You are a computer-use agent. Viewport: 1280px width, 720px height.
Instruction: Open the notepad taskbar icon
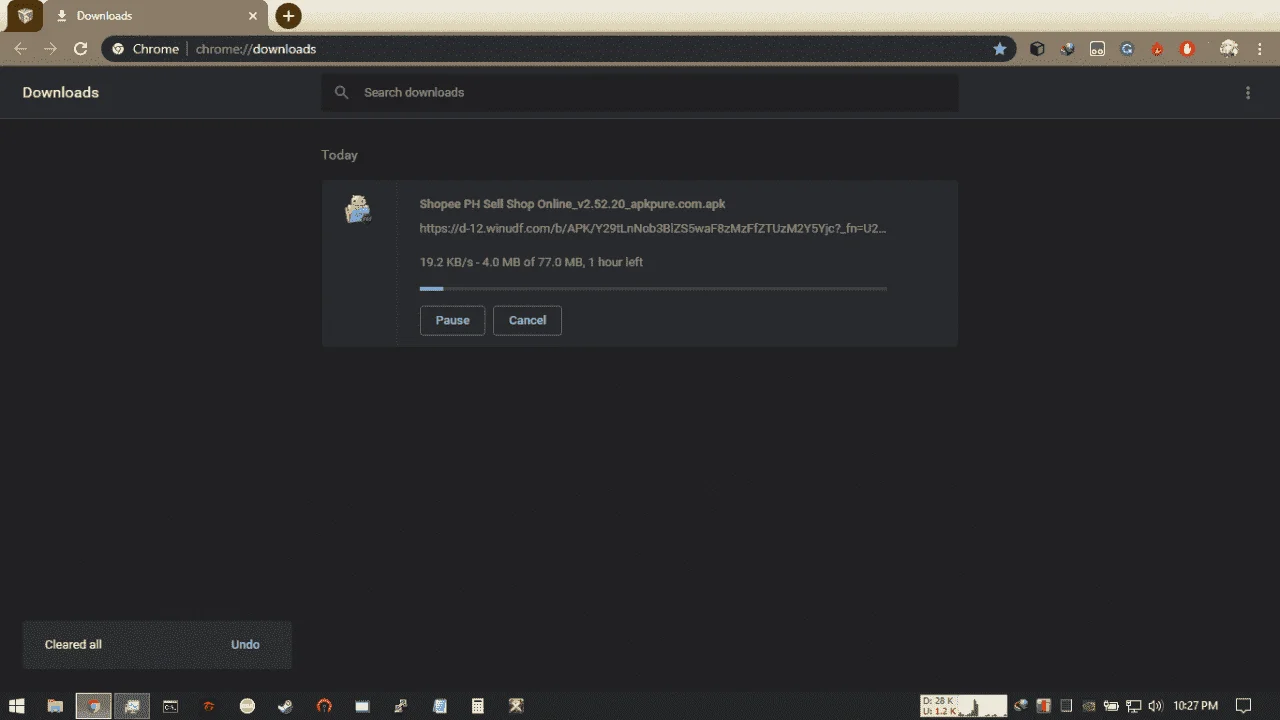[x=440, y=706]
